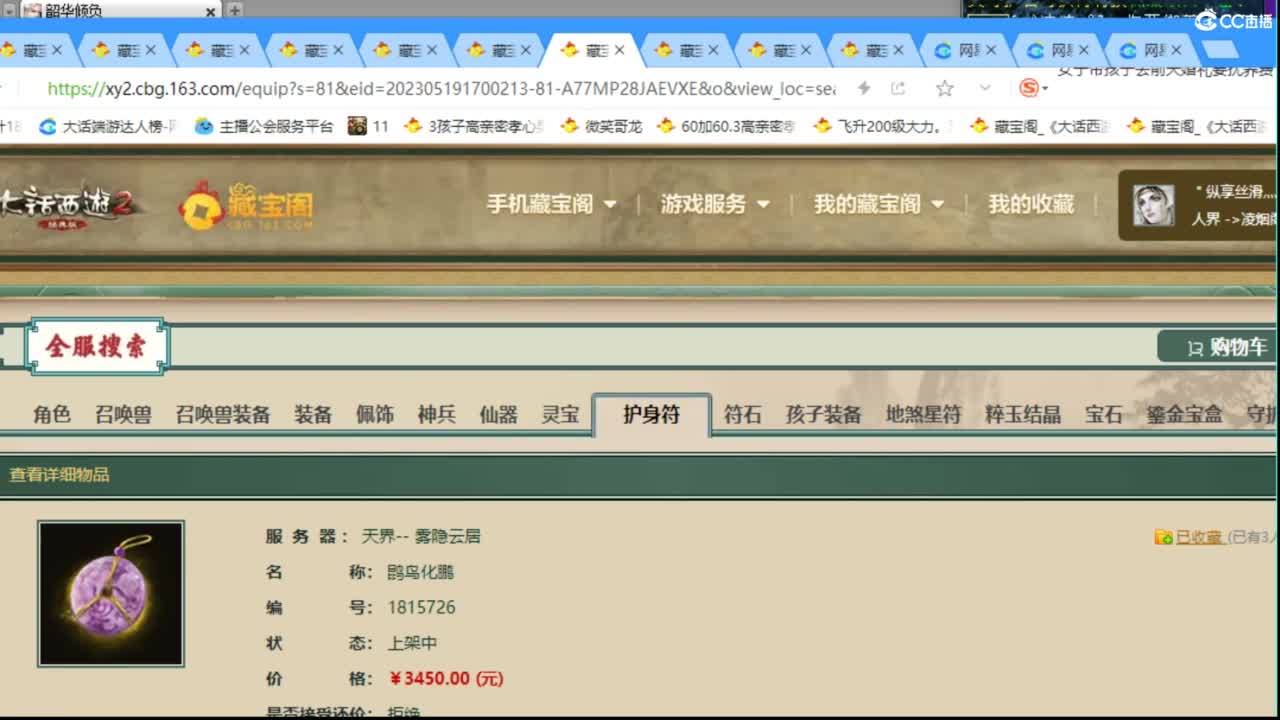Image resolution: width=1280 pixels, height=720 pixels.
Task: Click the Sogou S search engine icon
Action: click(x=1028, y=88)
